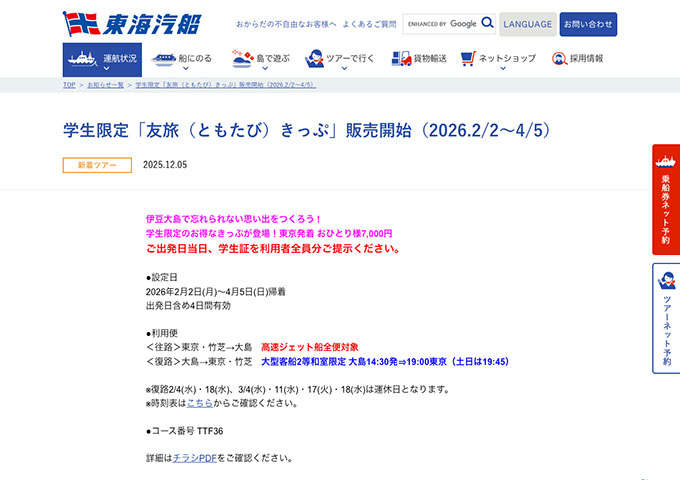Expand chevron under ネットショップ

click(503, 69)
